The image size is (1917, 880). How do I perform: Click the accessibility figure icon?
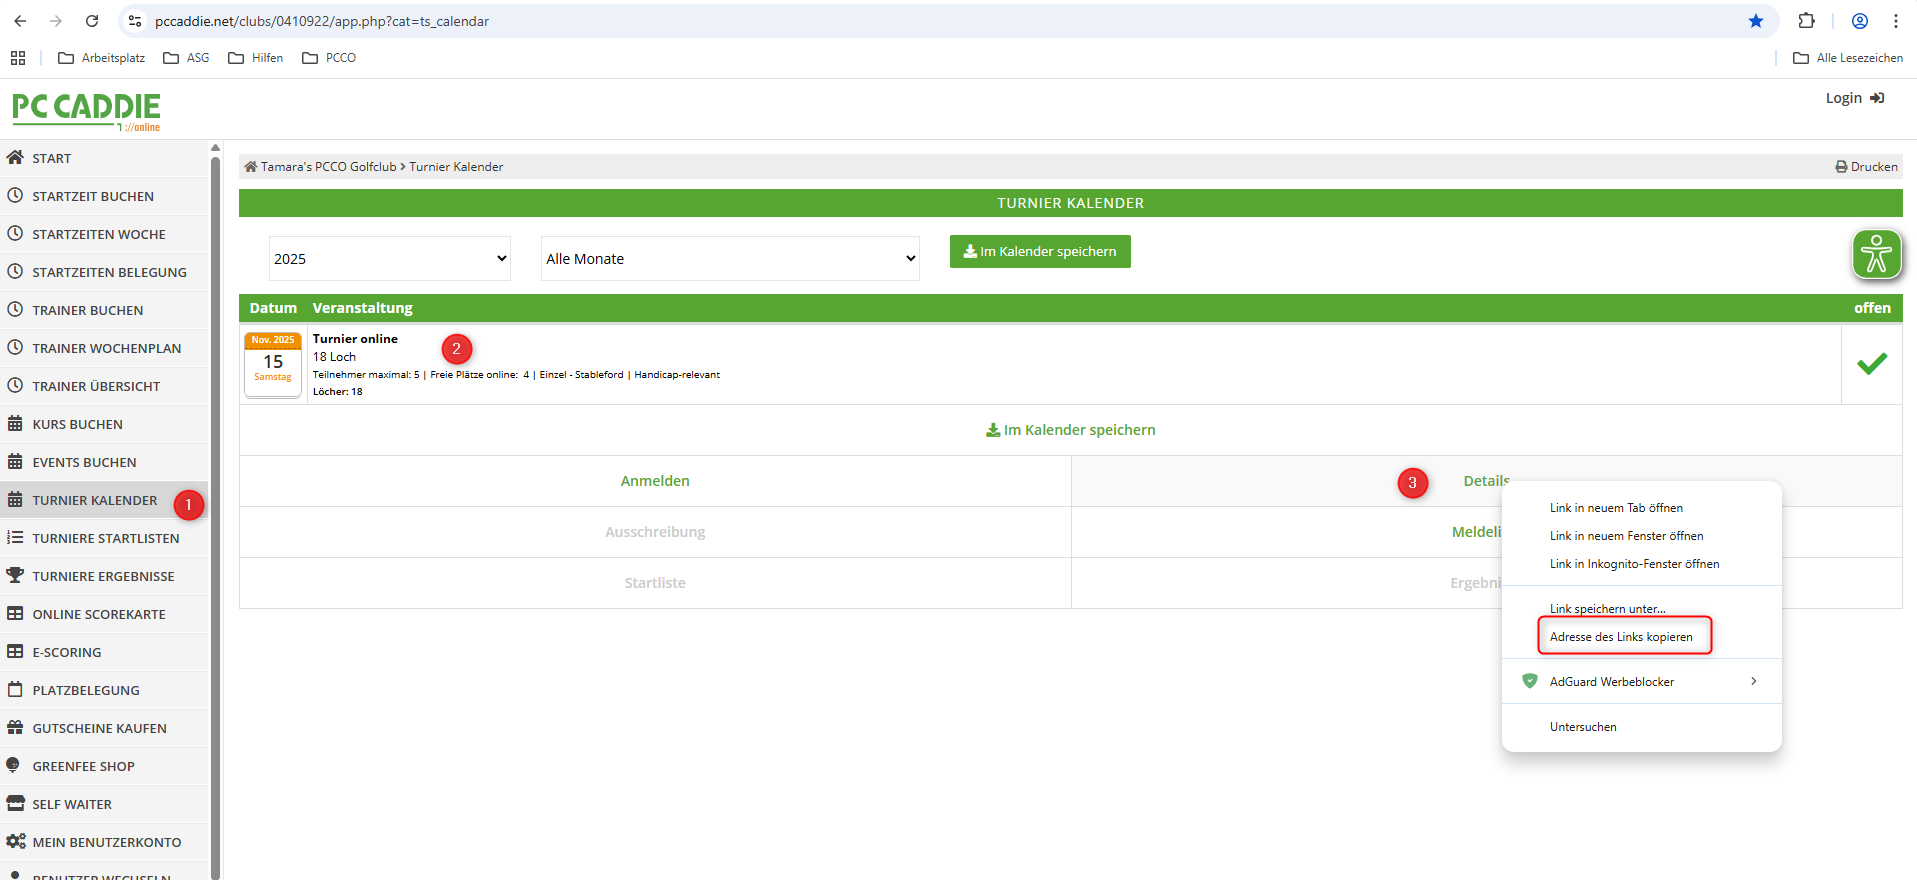1876,254
